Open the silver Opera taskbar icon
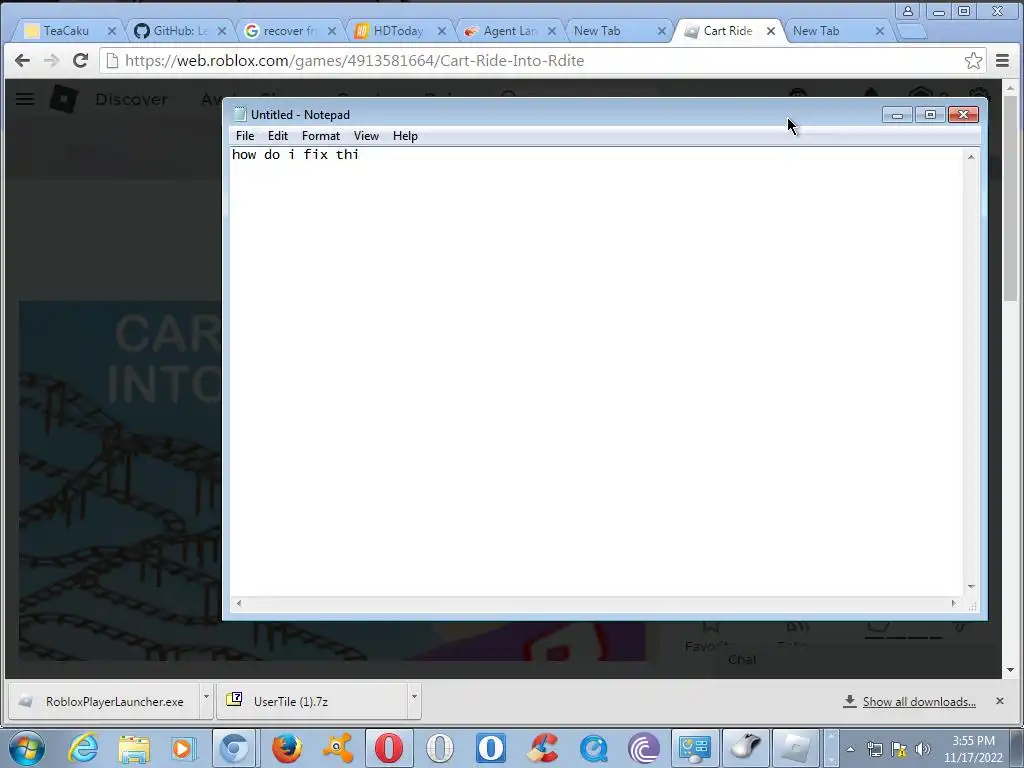The height and width of the screenshot is (768, 1024). [x=440, y=748]
